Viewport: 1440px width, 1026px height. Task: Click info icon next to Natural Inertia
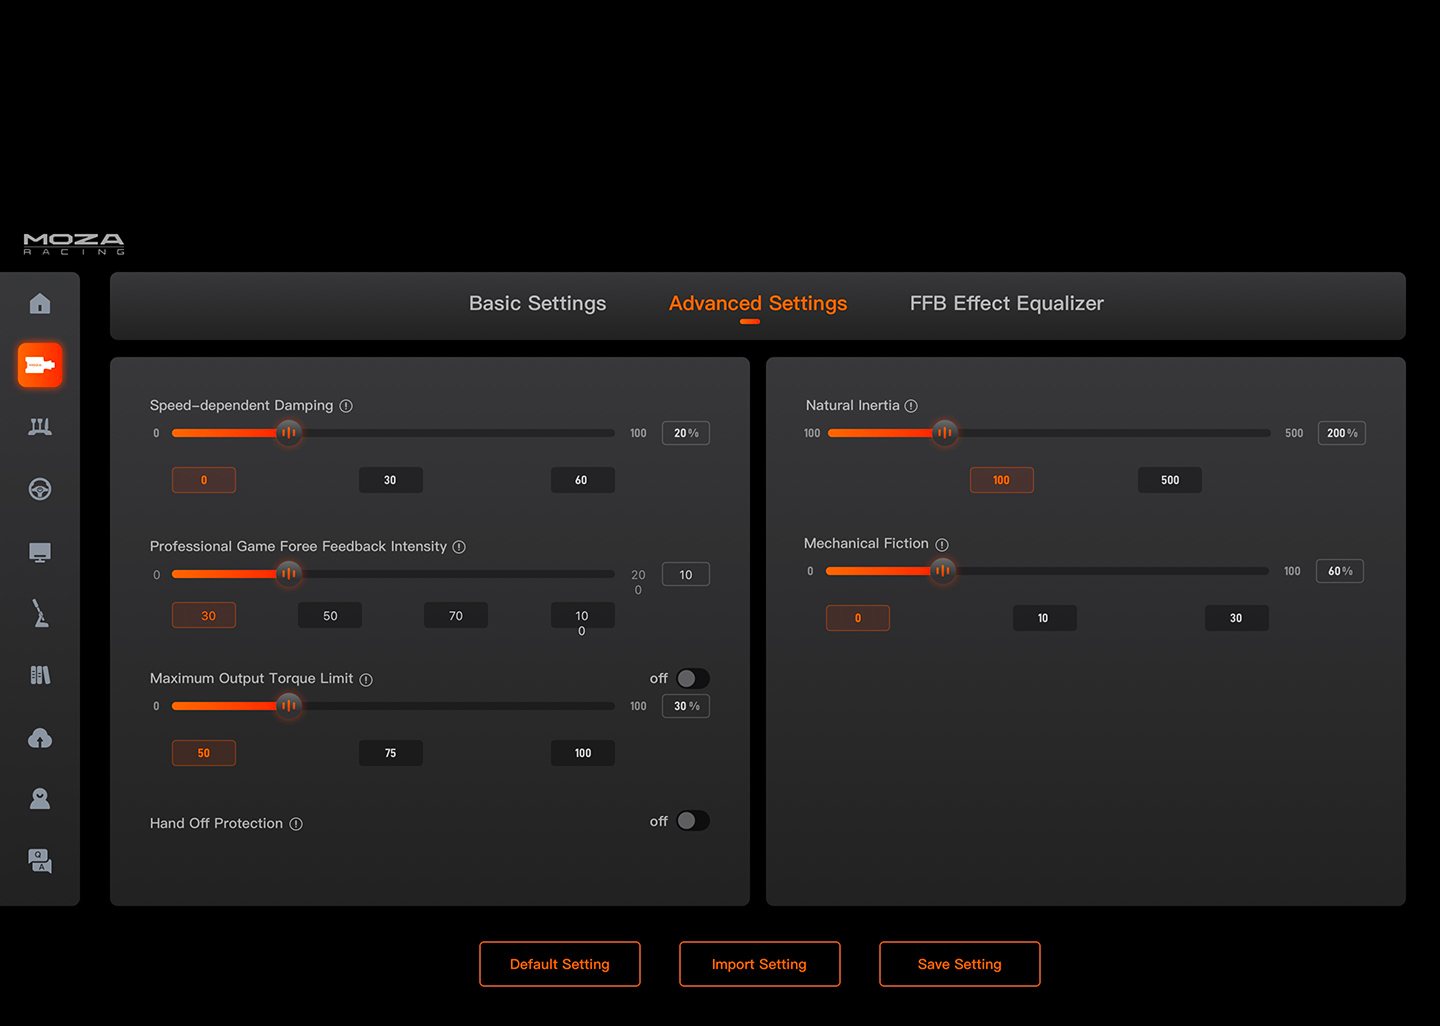pyautogui.click(x=911, y=406)
